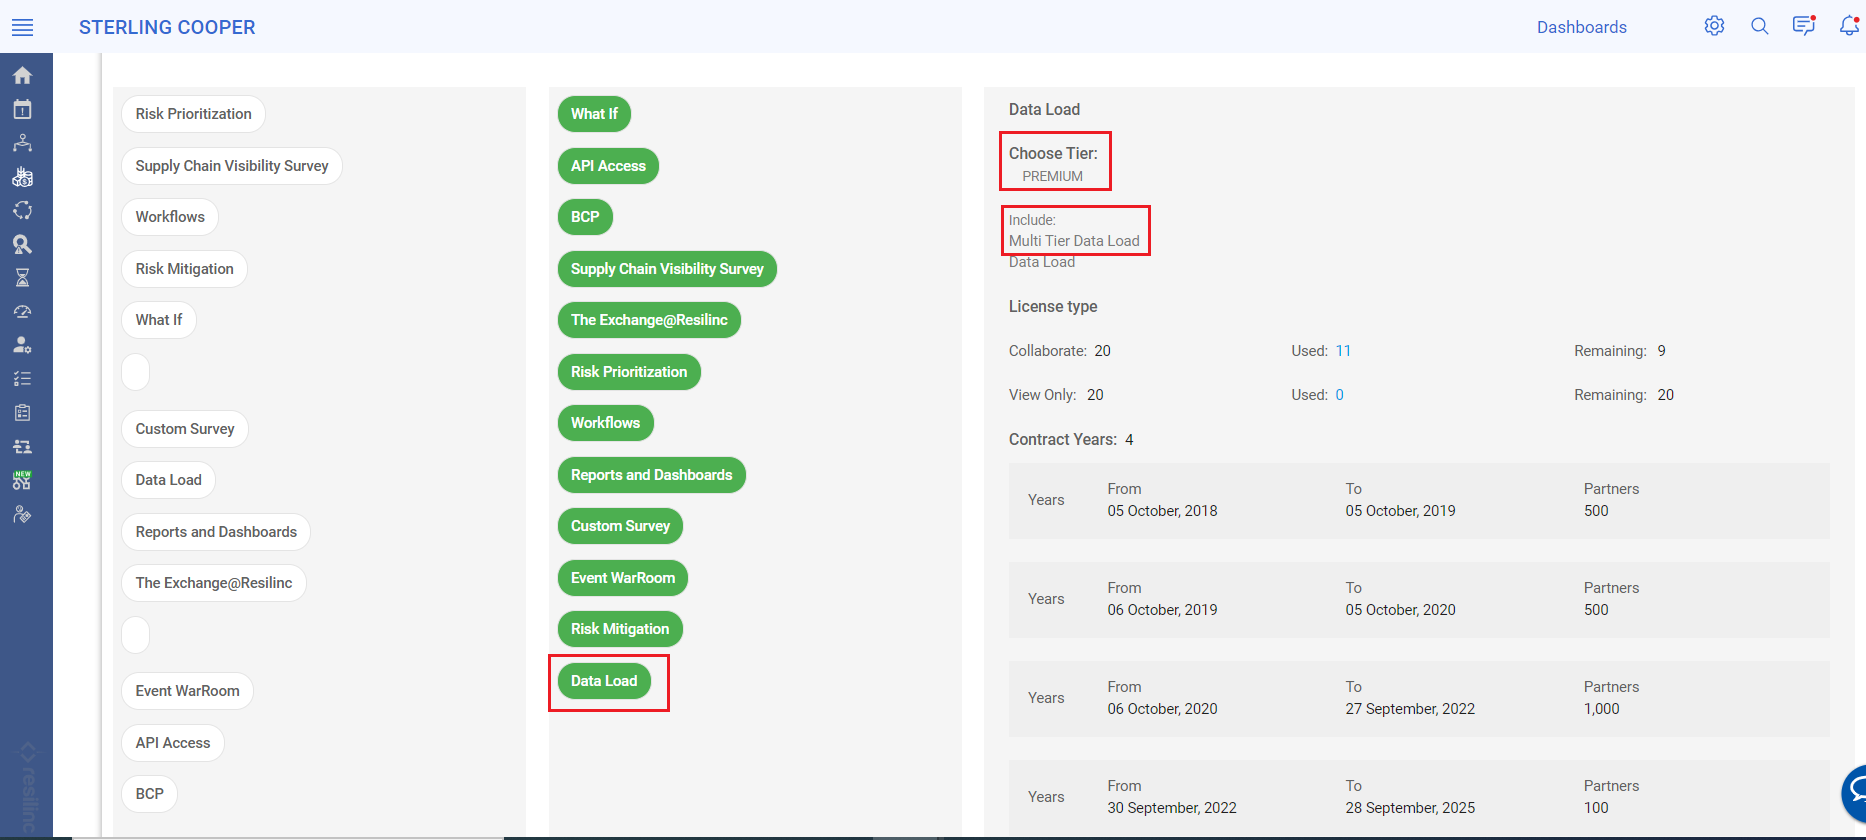Open the Dashboards link in header
Image resolution: width=1866 pixels, height=840 pixels.
pos(1582,27)
